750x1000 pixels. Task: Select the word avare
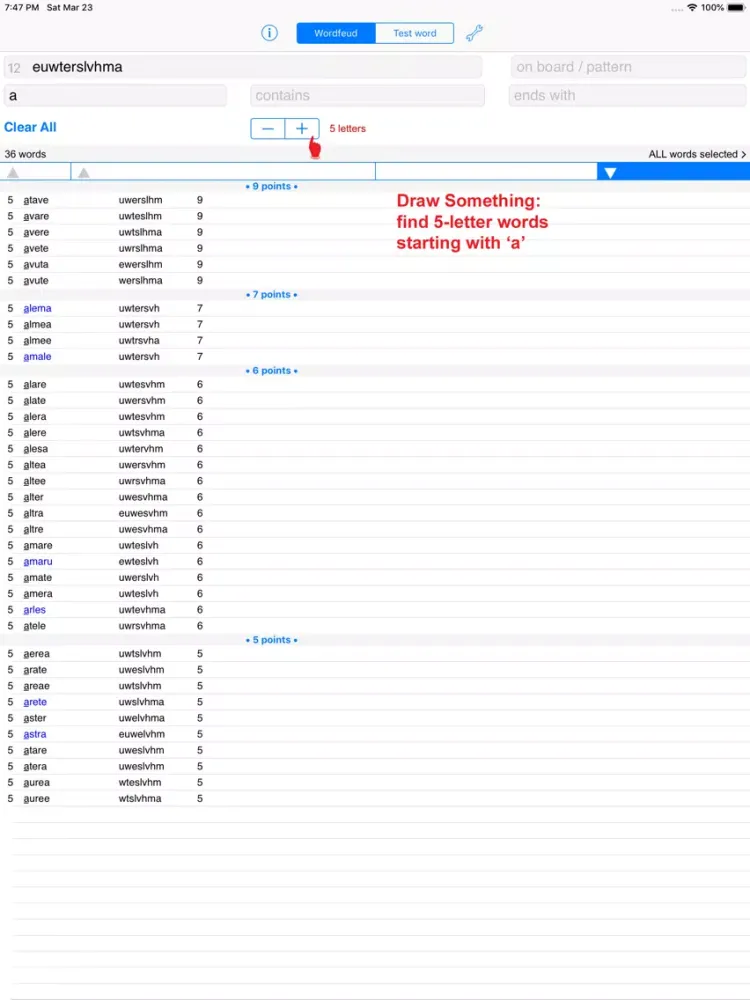36,216
